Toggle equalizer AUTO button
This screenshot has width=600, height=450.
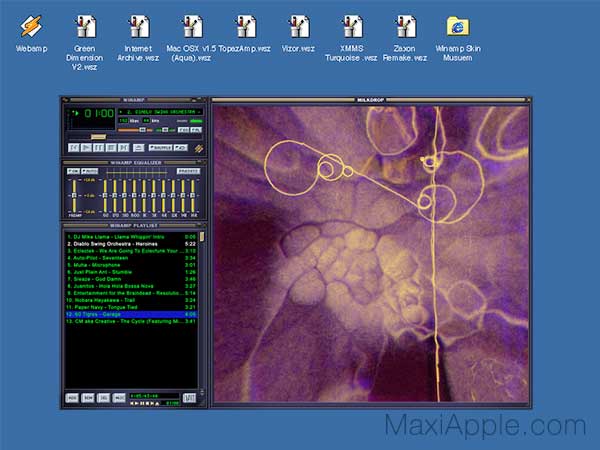[90, 171]
